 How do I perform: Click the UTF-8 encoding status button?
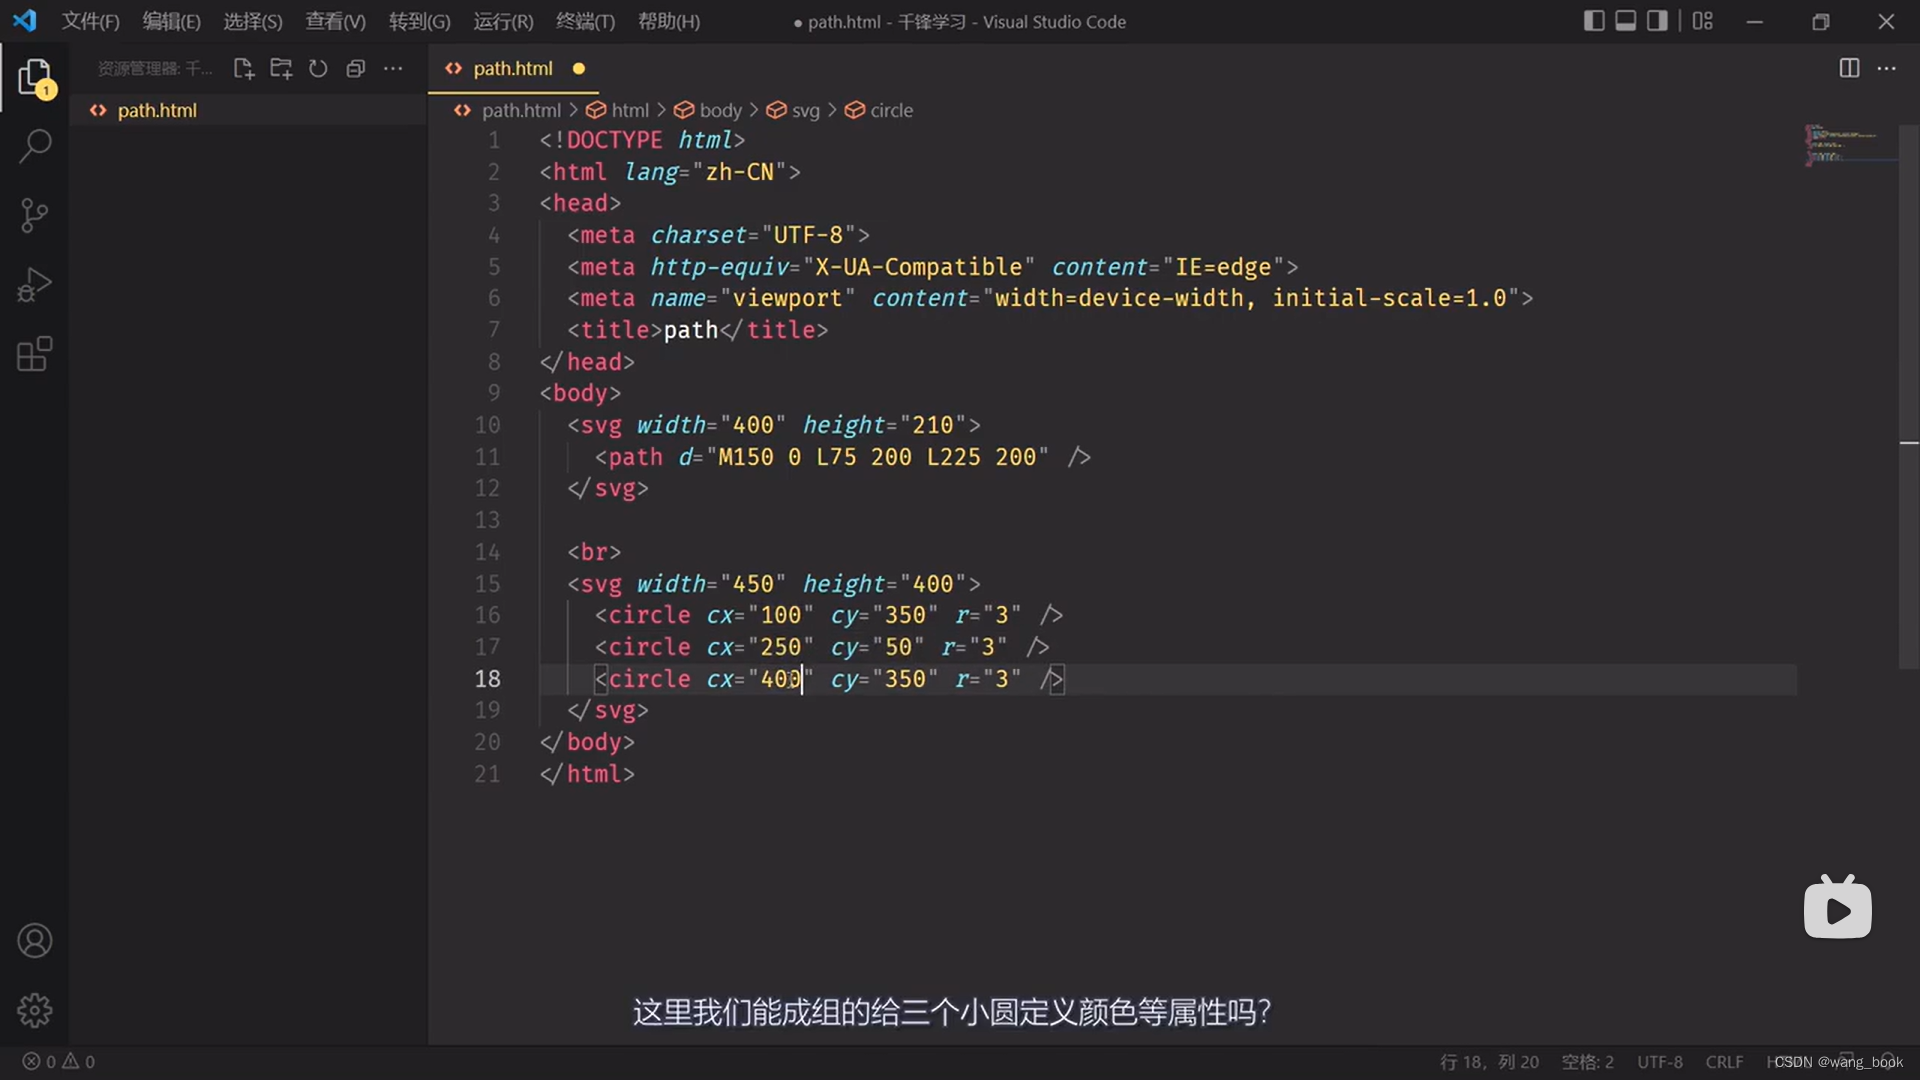1660,1062
